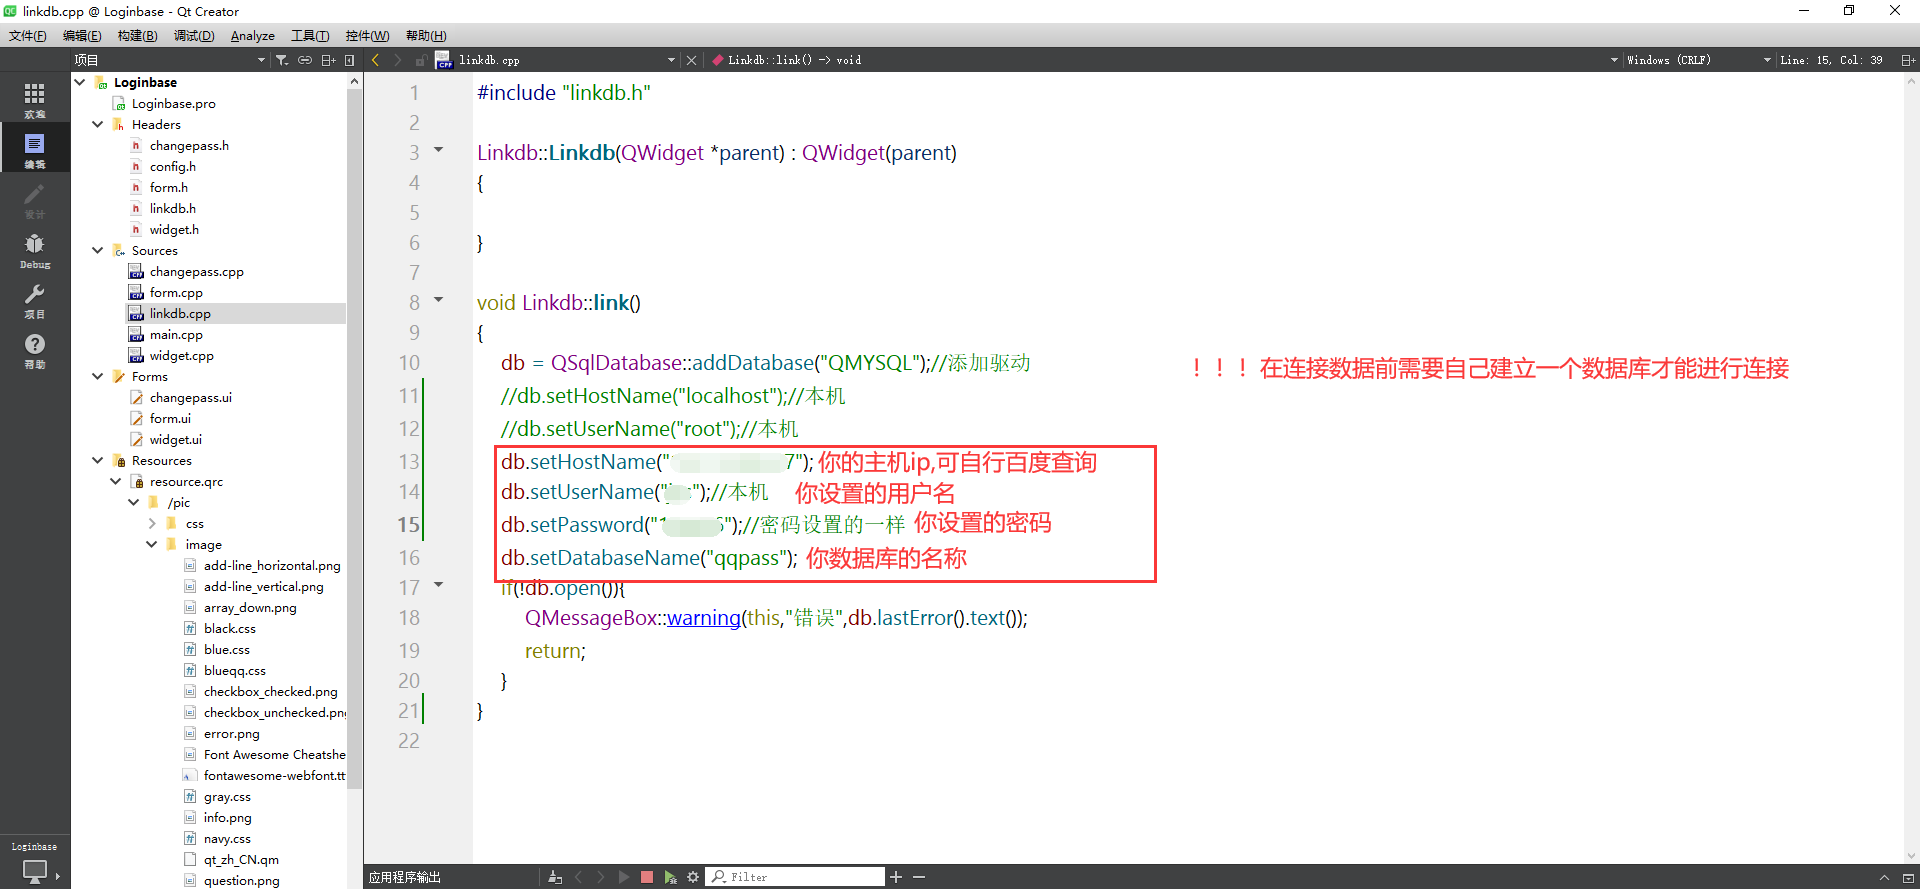1920x889 pixels.
Task: Open the Windows (CRLF) line ending dropdown
Action: [1698, 60]
